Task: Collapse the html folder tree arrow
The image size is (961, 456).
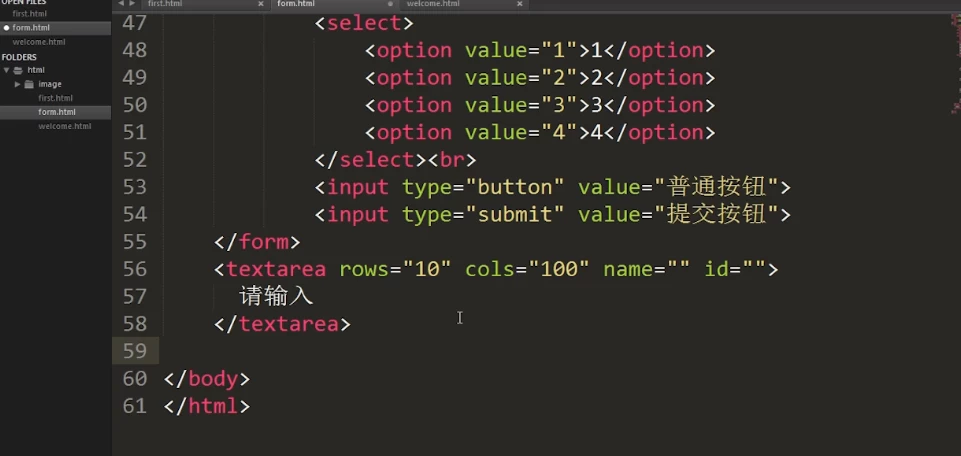Action: coord(7,70)
